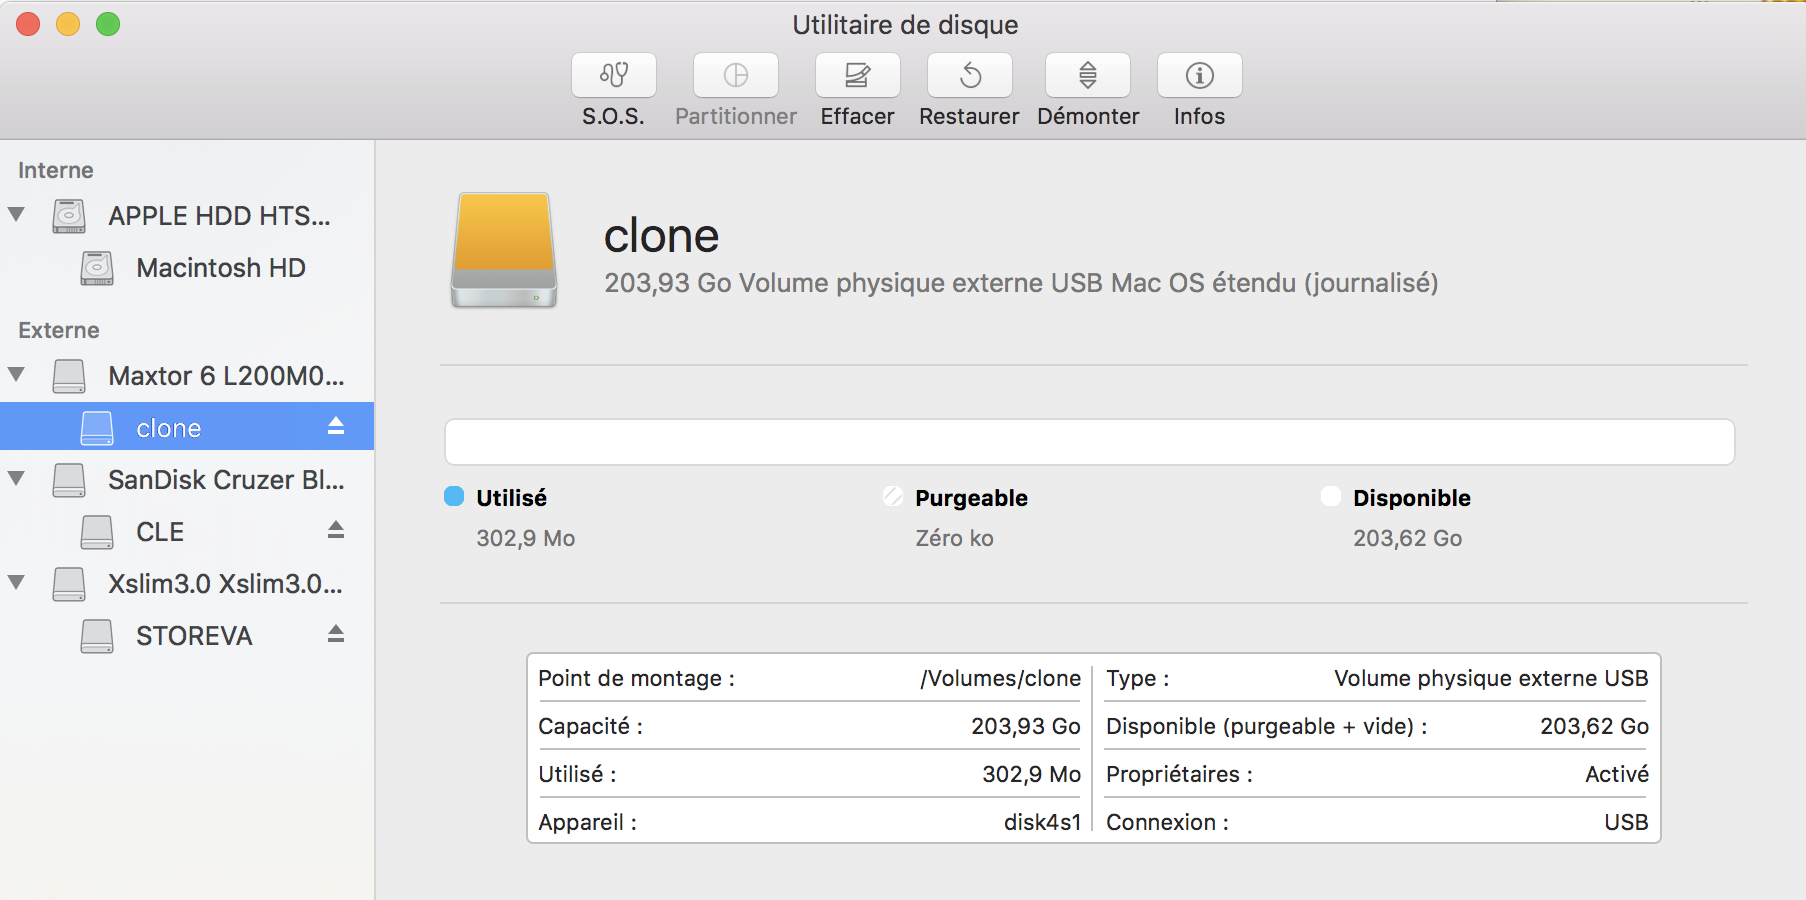
Task: Collapse the Maxtor 6 L200M0 disk
Action: (x=16, y=375)
